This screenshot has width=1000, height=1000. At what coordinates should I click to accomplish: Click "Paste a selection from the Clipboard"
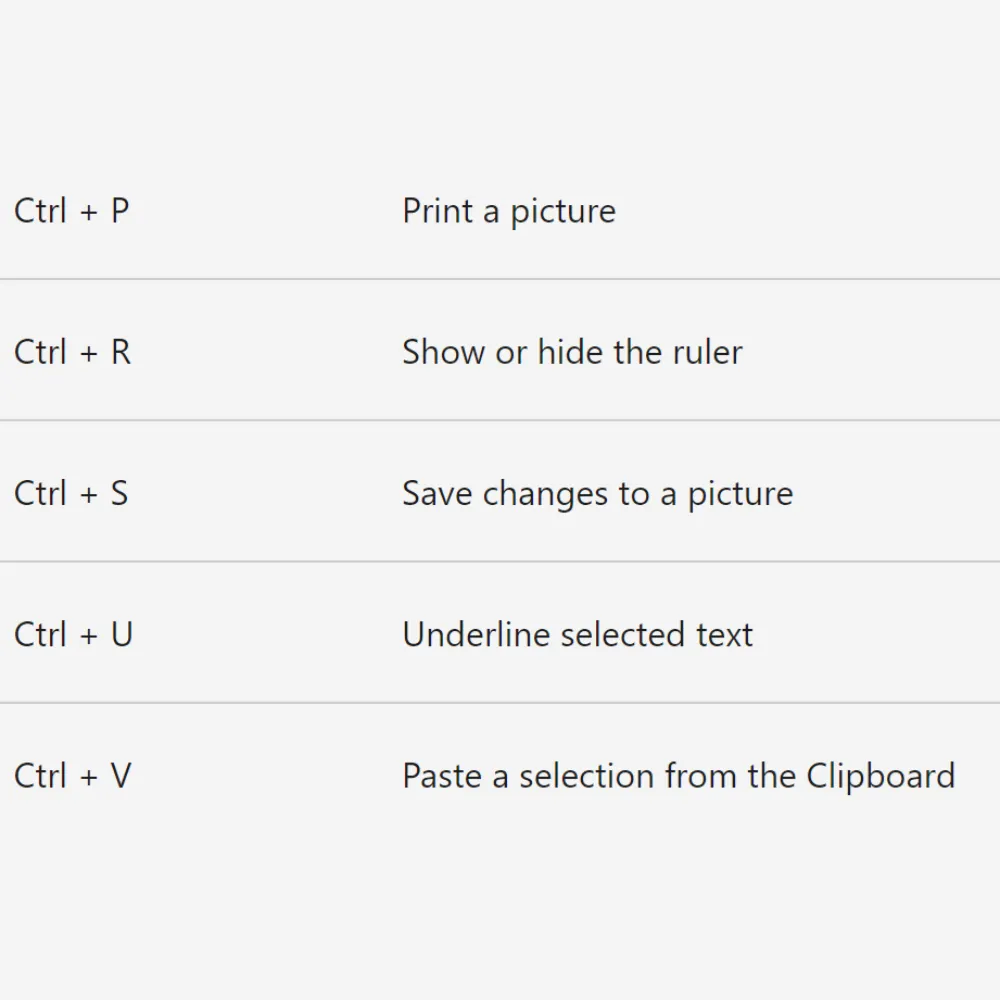(678, 775)
